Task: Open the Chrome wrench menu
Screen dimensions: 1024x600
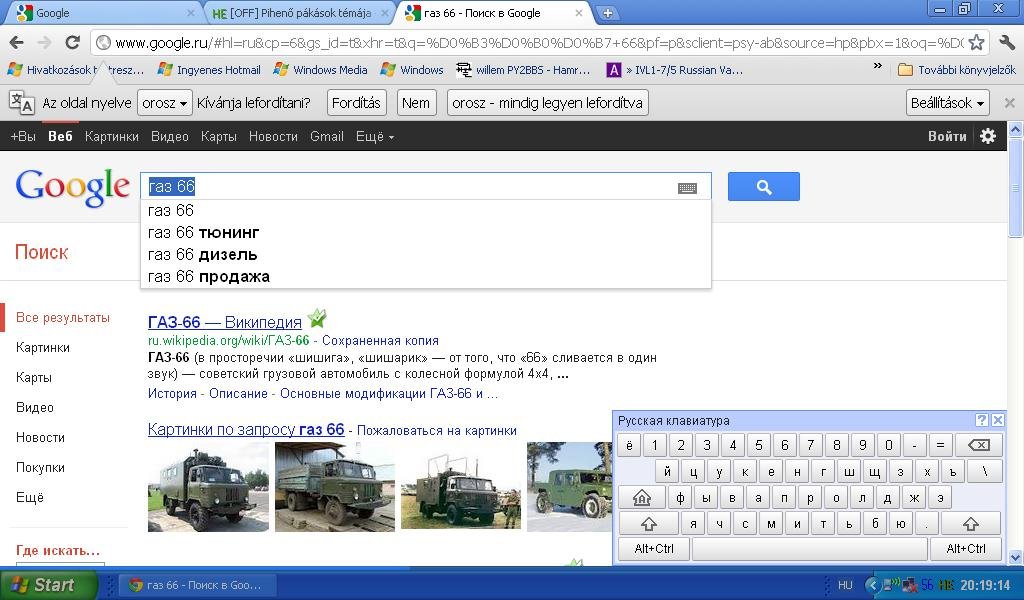Action: [x=1006, y=43]
